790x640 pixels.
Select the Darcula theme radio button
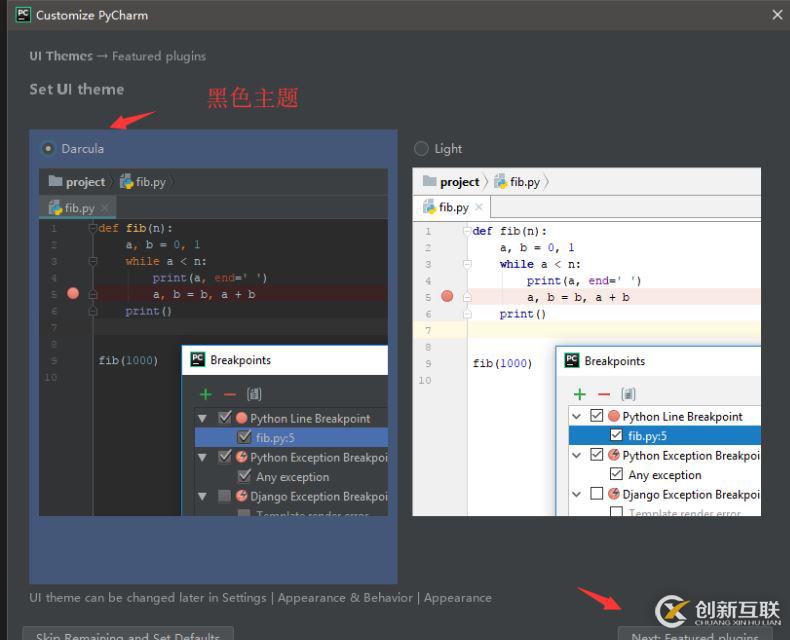click(48, 149)
